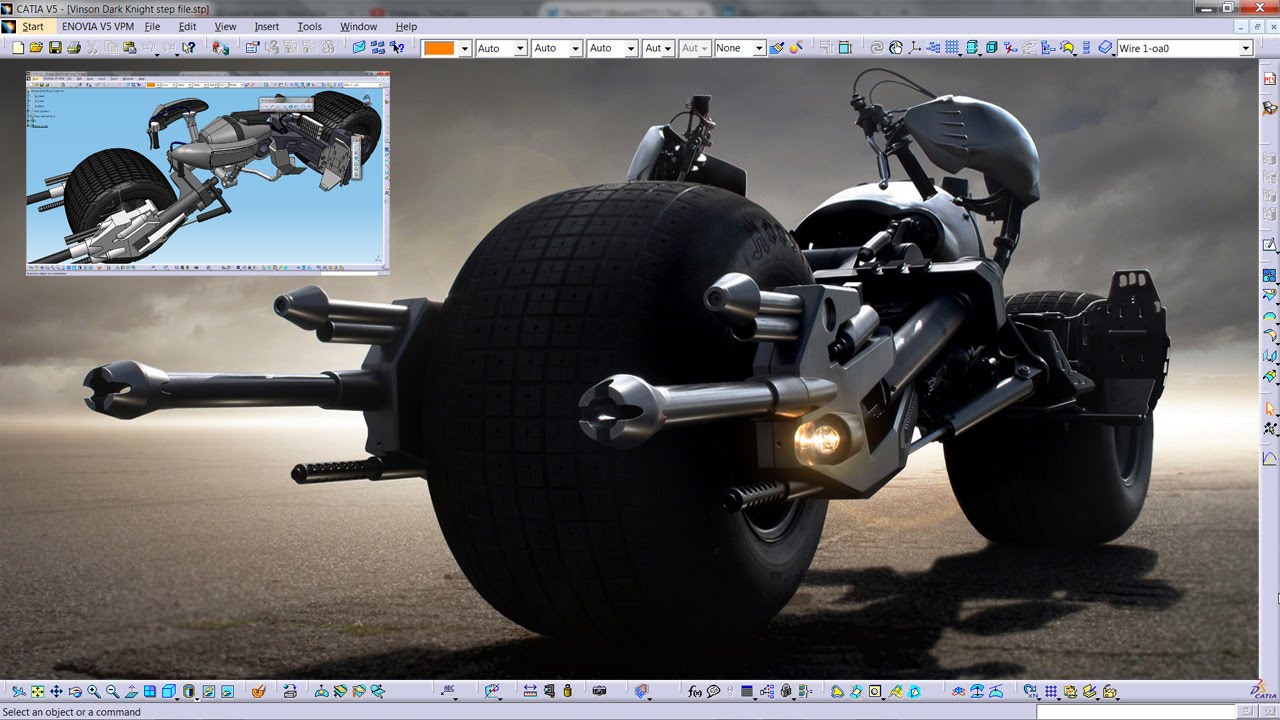This screenshot has height=720, width=1280.
Task: Click the Zoom In magnifier icon
Action: (x=93, y=691)
